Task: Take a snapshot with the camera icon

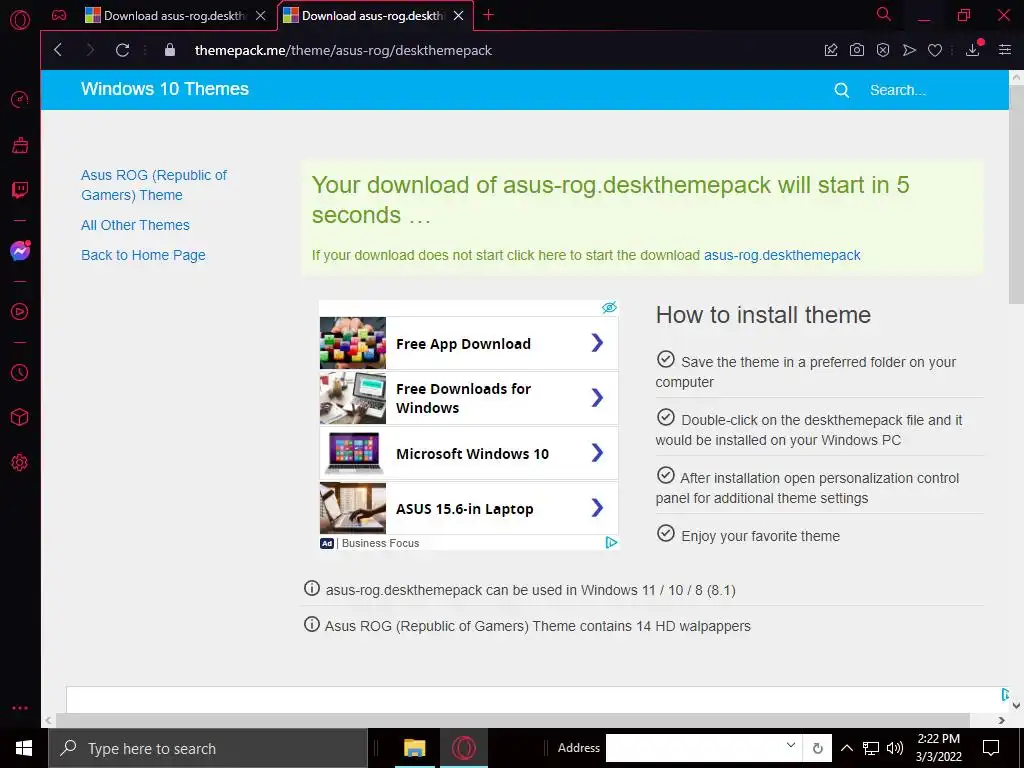Action: point(857,50)
